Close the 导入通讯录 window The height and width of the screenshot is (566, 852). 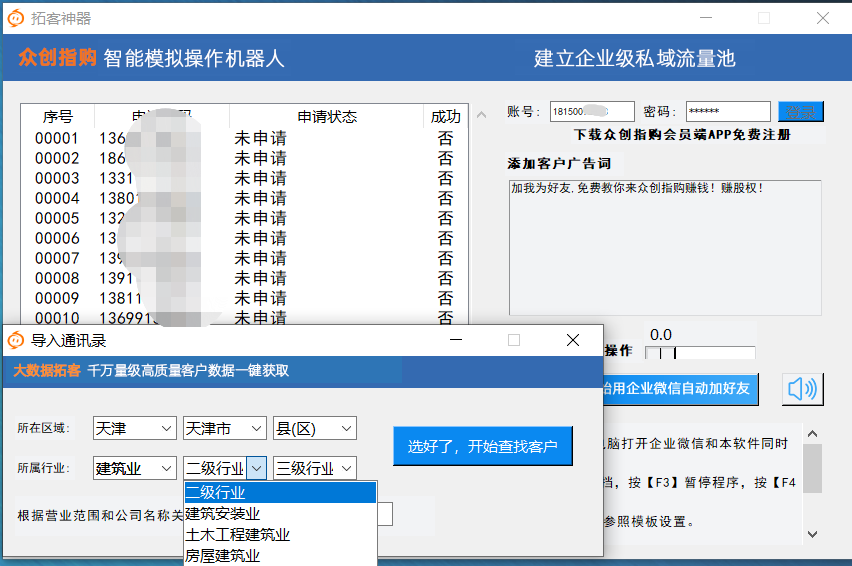(x=573, y=340)
